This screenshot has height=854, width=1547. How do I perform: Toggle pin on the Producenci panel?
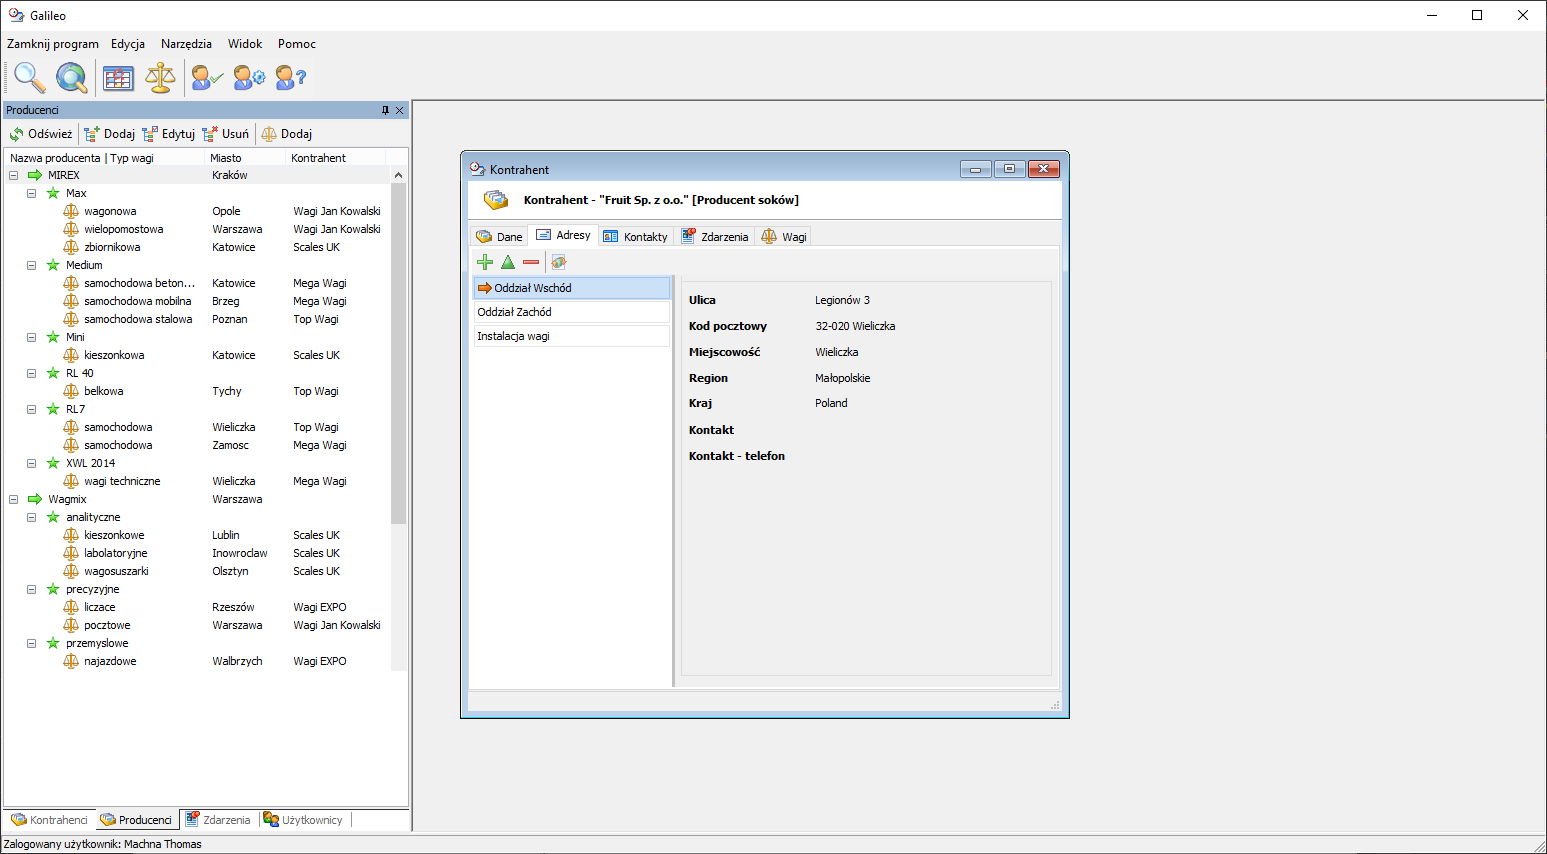(x=385, y=110)
